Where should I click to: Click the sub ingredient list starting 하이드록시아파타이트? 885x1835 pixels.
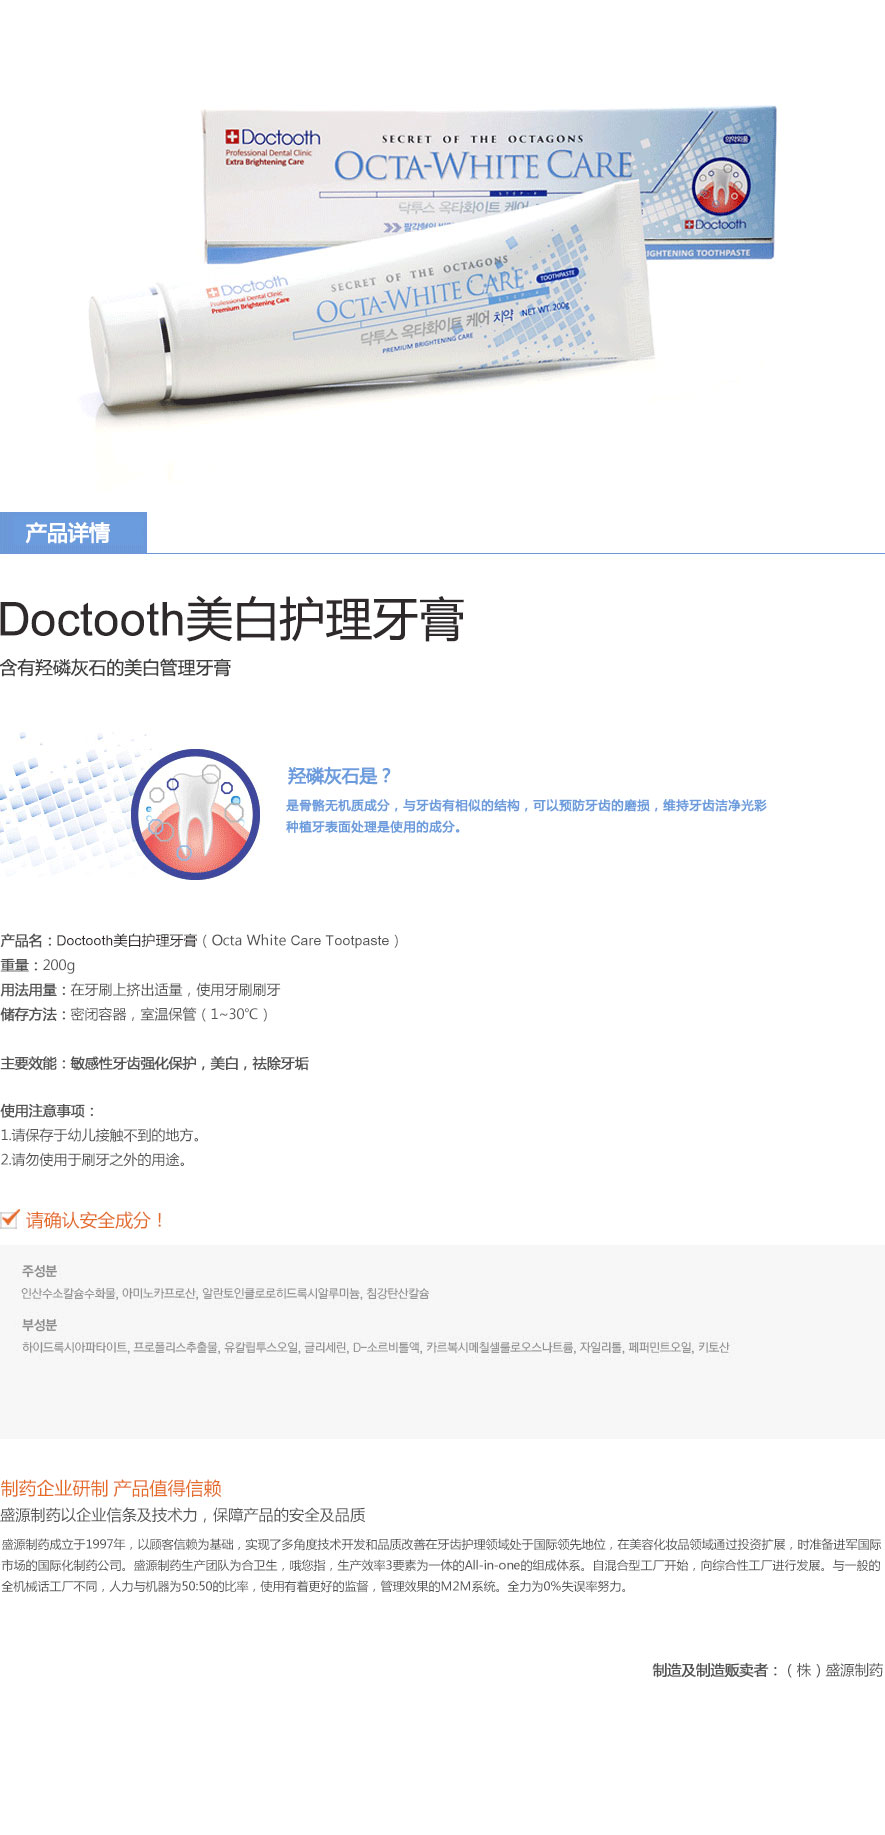coord(375,1347)
